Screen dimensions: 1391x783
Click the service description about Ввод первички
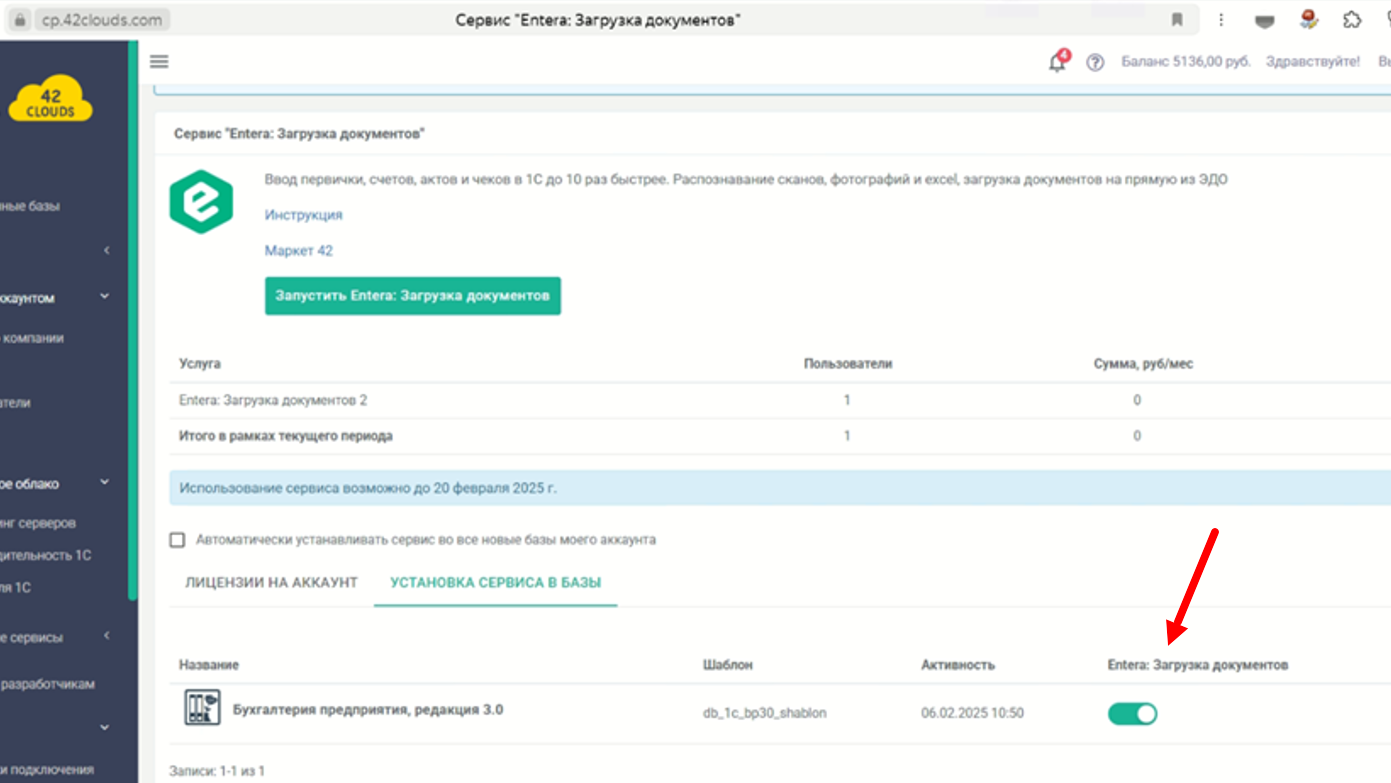pyautogui.click(x=746, y=180)
